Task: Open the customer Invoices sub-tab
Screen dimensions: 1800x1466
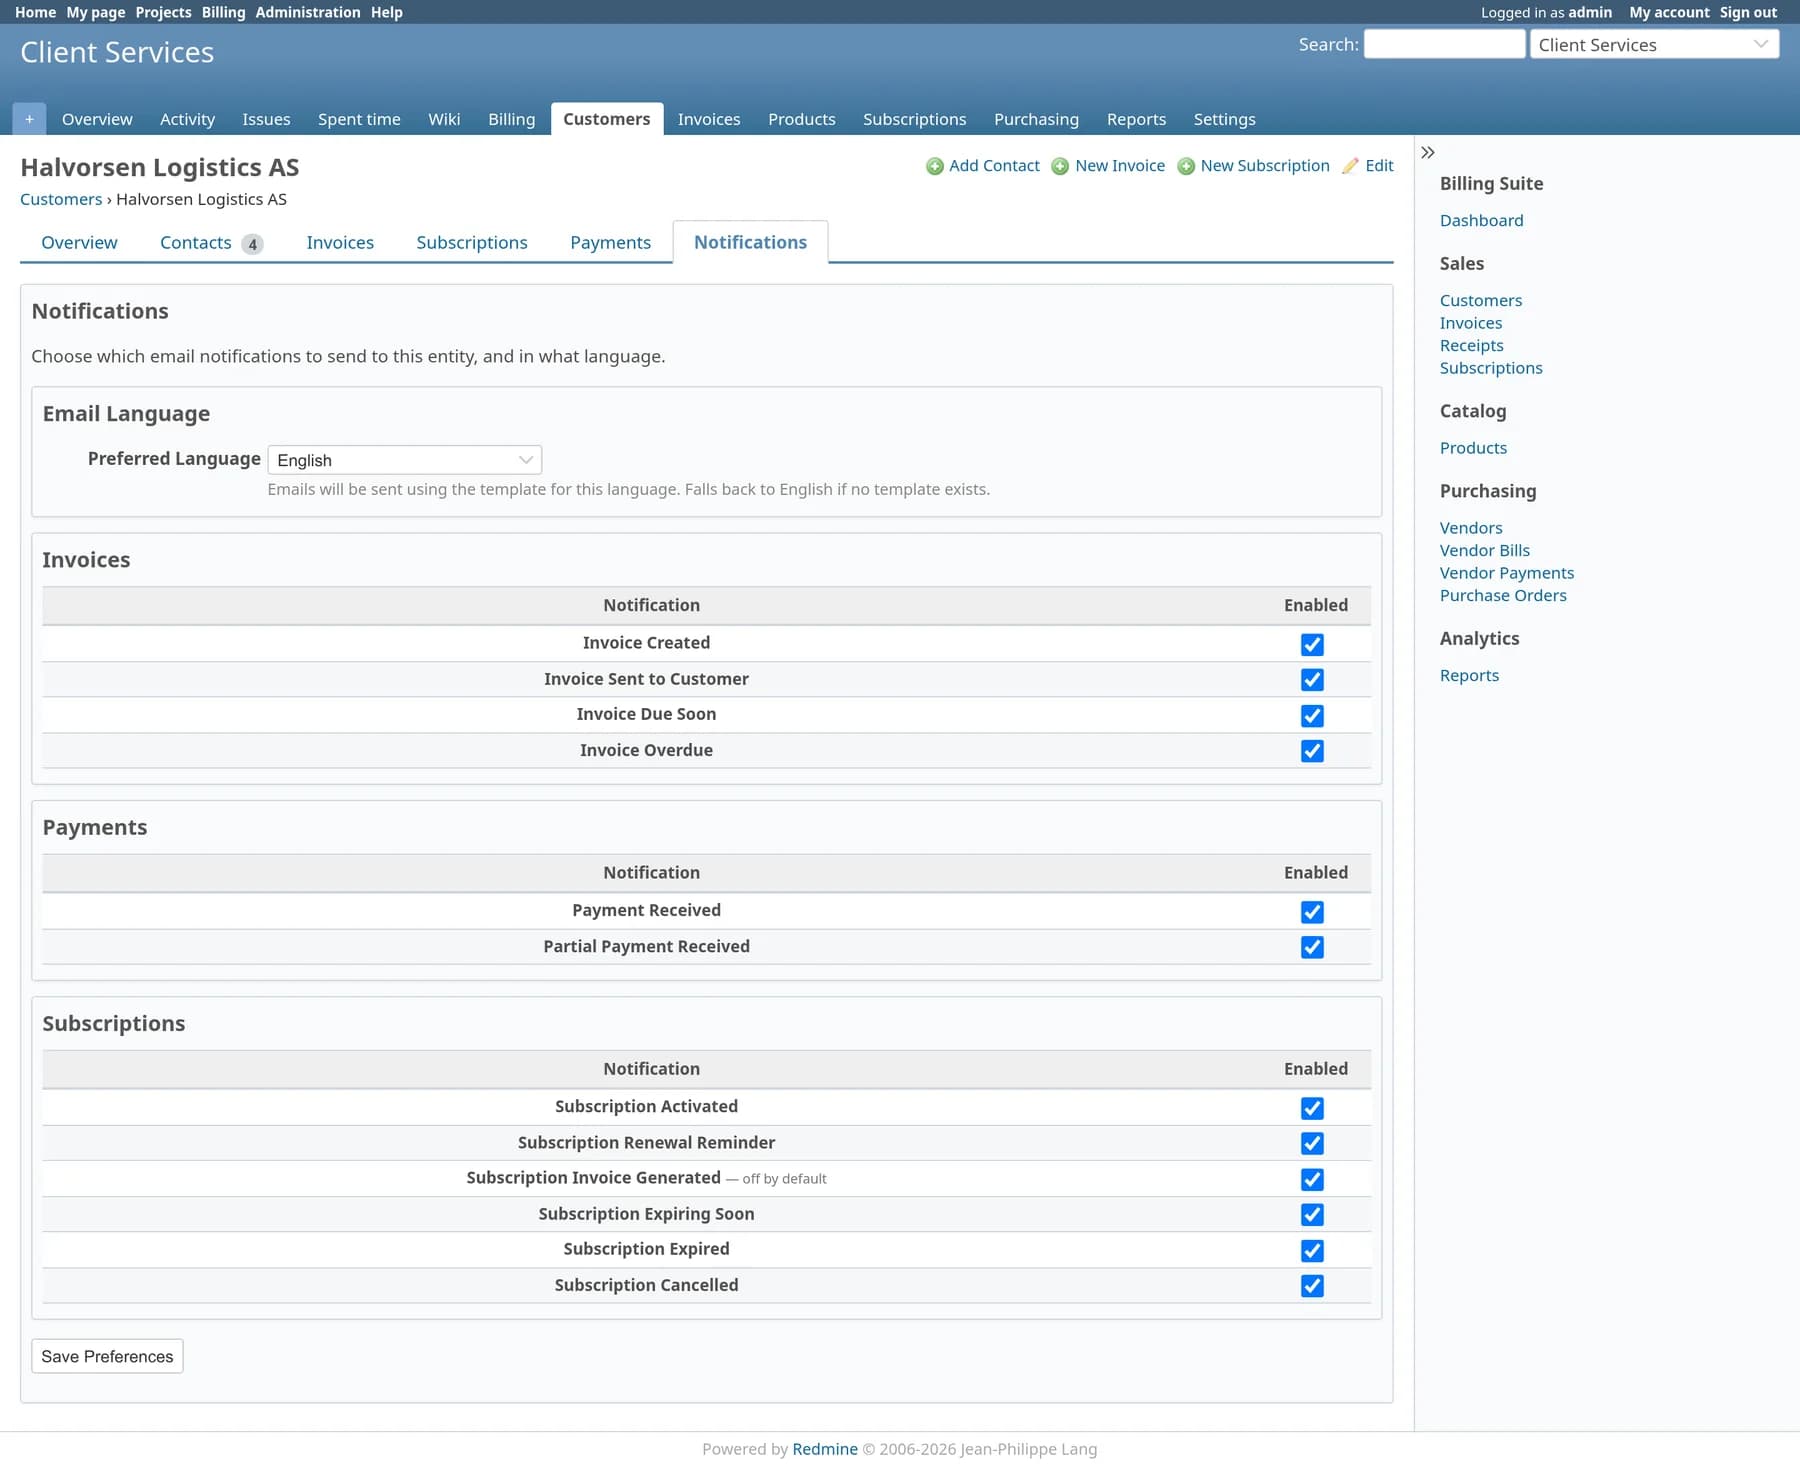Action: click(x=340, y=243)
